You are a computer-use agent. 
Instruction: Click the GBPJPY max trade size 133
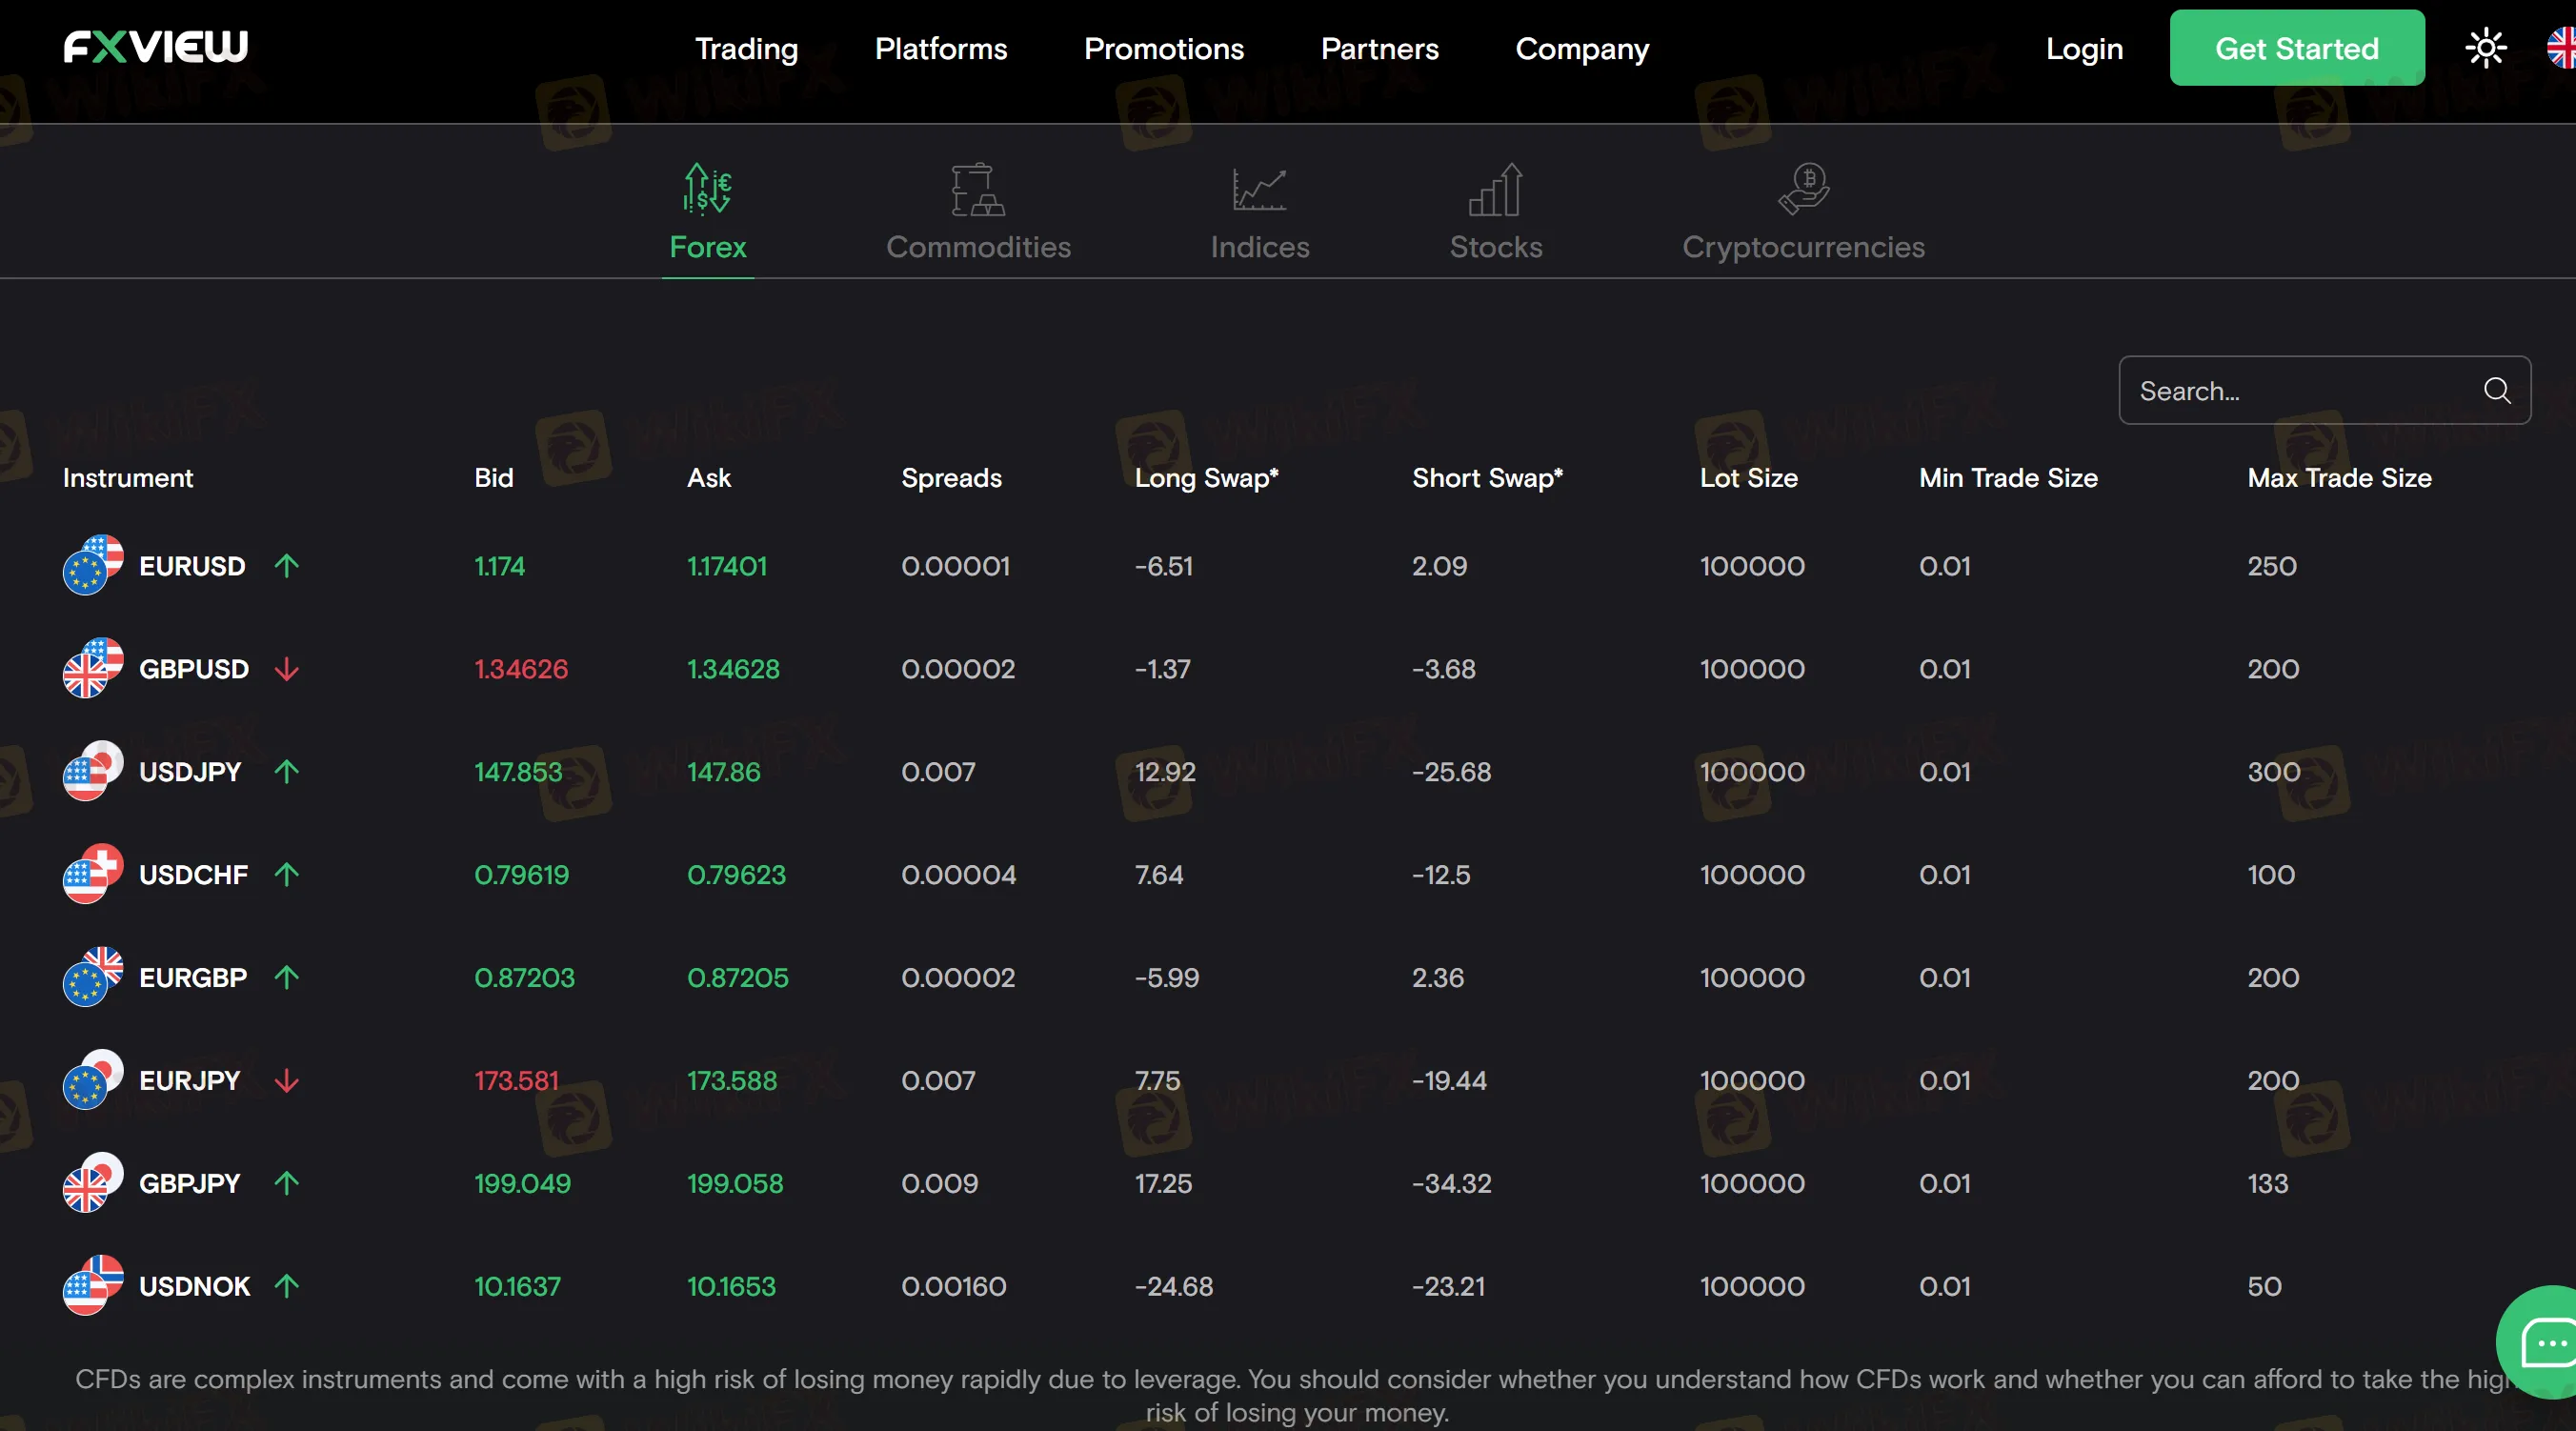click(x=2268, y=1184)
